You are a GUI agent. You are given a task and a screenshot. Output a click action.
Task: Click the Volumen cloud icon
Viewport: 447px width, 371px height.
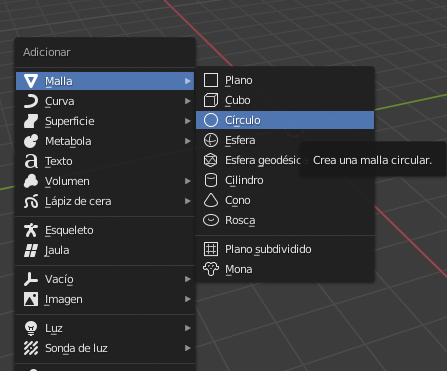point(31,181)
